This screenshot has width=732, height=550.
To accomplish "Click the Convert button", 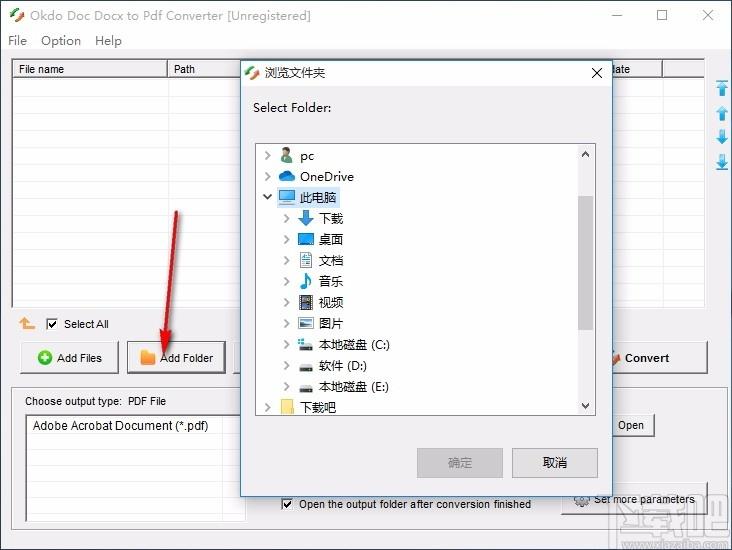I will (659, 358).
